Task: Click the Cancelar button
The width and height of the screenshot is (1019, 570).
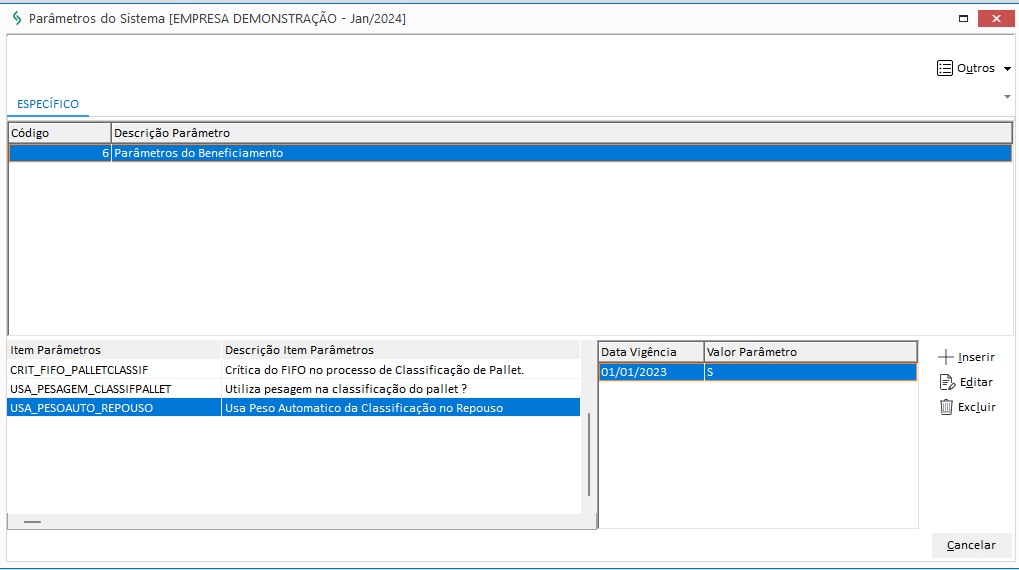Action: [972, 545]
